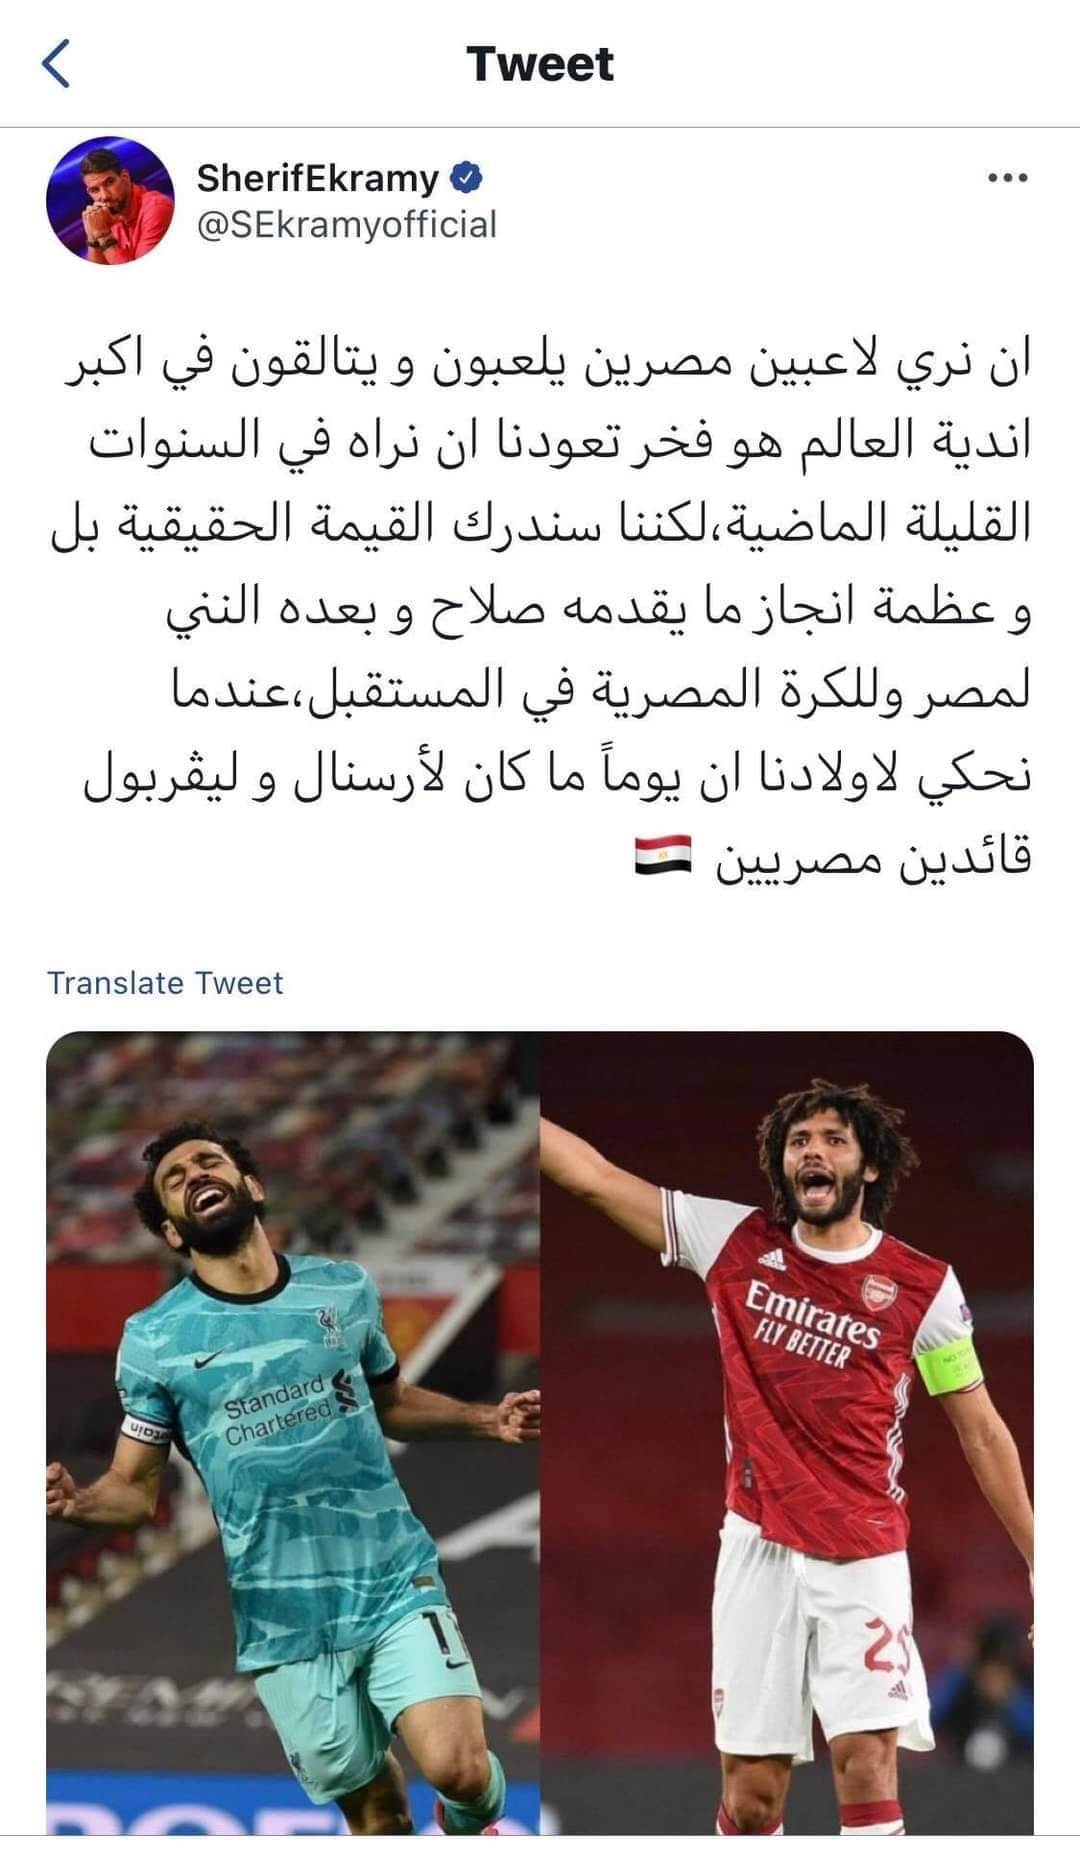Open the three-dot more options menu
The width and height of the screenshot is (1080, 1859).
coord(1007,180)
